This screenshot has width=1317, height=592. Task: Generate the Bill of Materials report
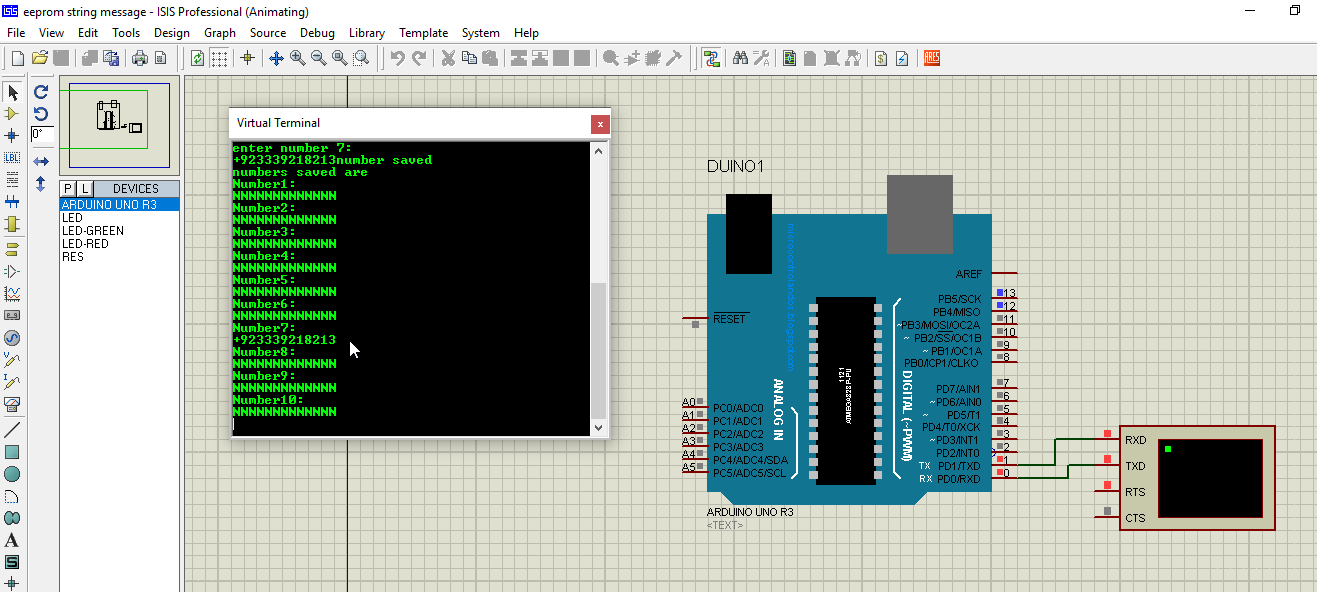point(878,57)
